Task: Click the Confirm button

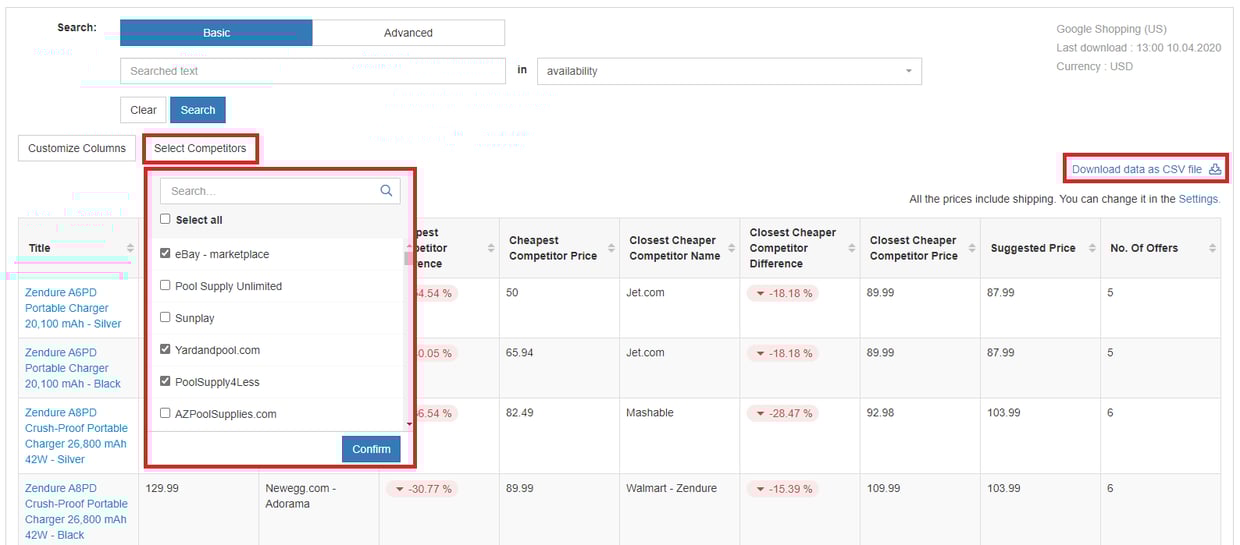Action: 371,449
